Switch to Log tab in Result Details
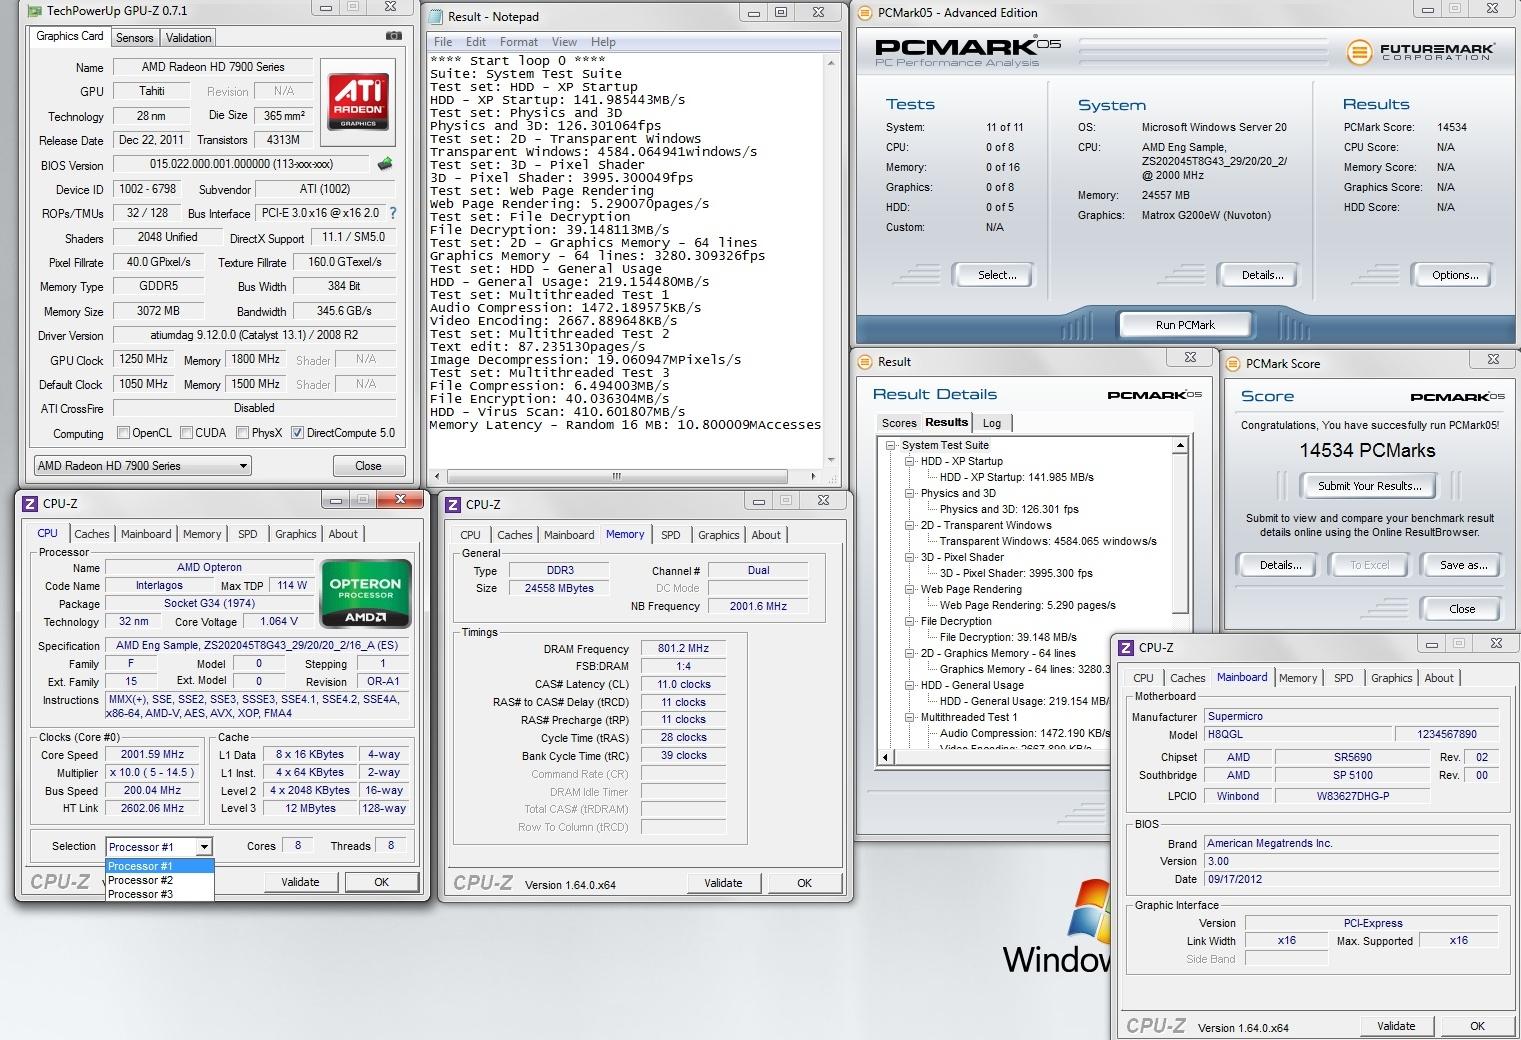Image resolution: width=1521 pixels, height=1040 pixels. (991, 423)
